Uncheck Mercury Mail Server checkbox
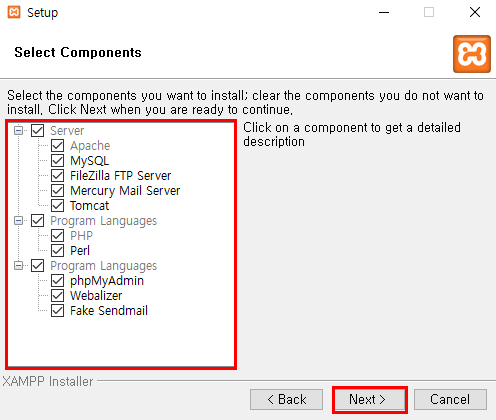Image resolution: width=496 pixels, height=420 pixels. [x=57, y=190]
